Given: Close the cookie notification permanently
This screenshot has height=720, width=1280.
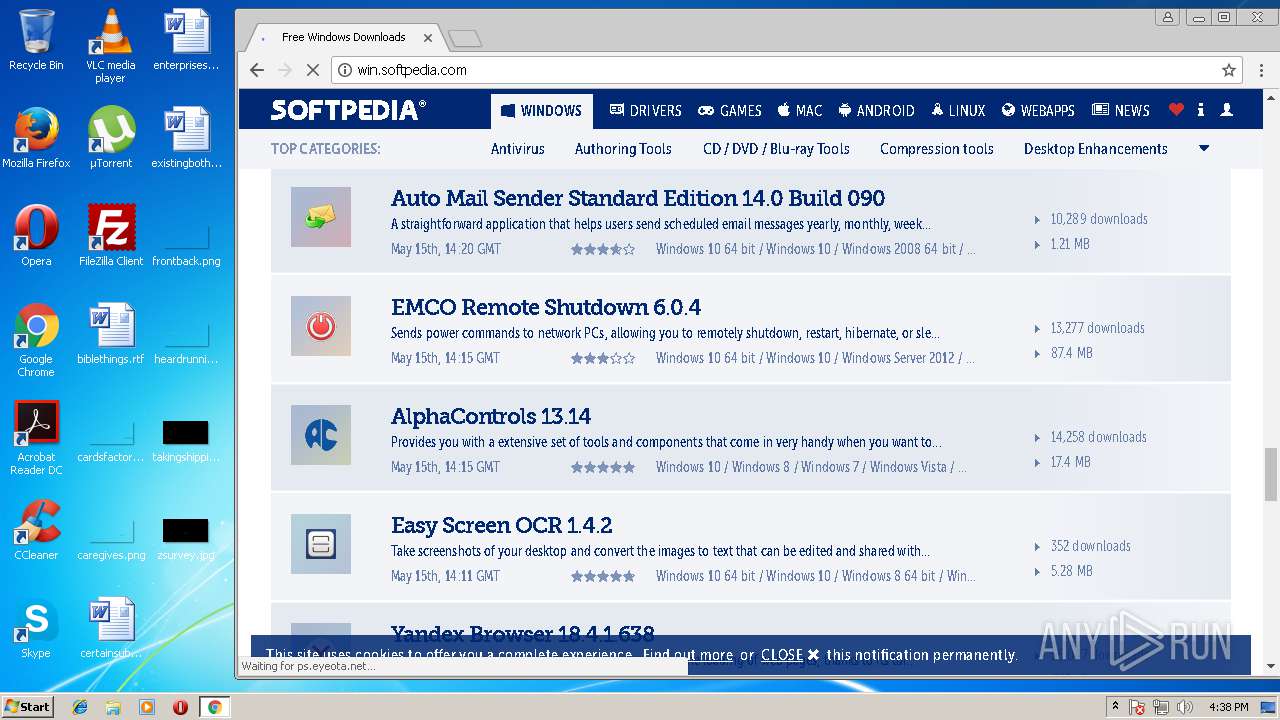Looking at the screenshot, I should [790, 655].
